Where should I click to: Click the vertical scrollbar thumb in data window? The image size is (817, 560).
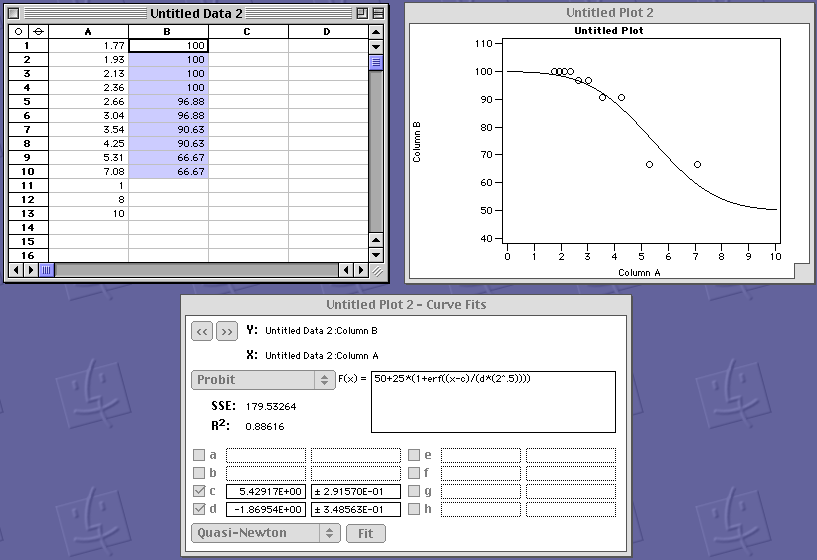(x=376, y=63)
